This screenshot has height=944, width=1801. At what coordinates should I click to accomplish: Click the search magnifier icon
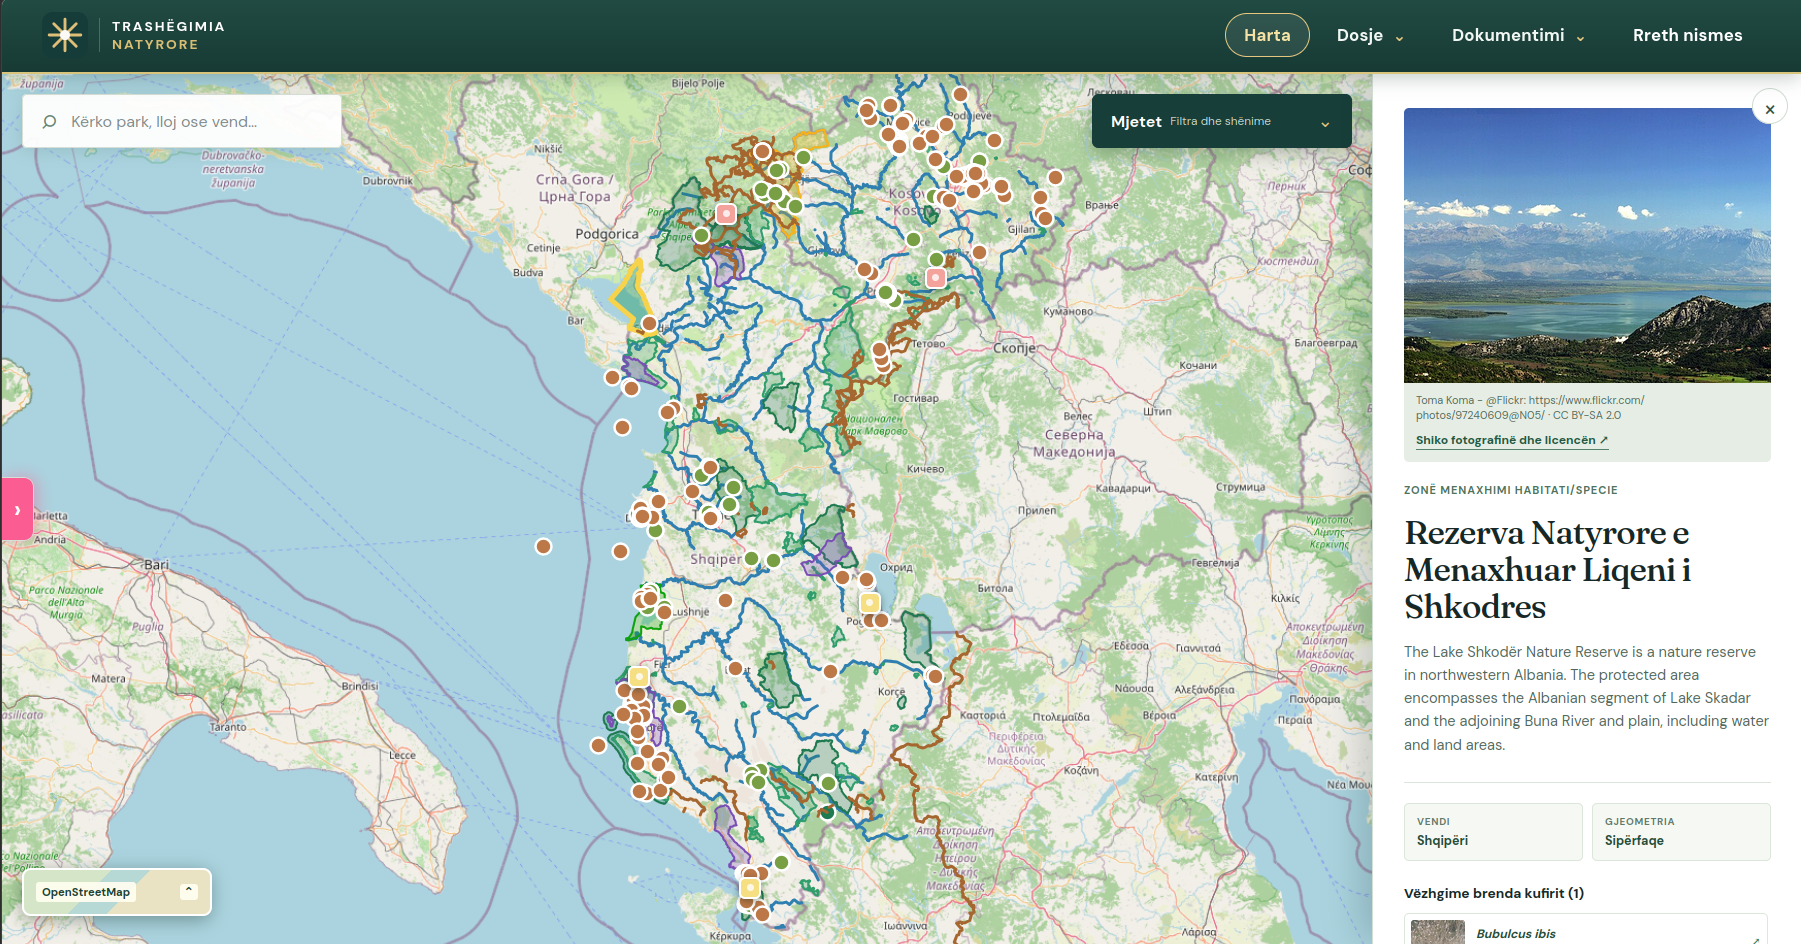[49, 121]
